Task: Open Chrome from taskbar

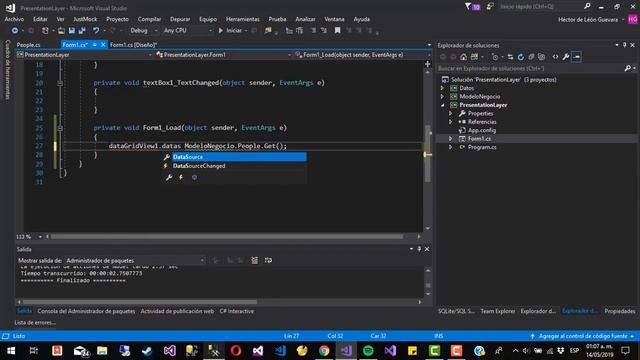Action: [324, 351]
